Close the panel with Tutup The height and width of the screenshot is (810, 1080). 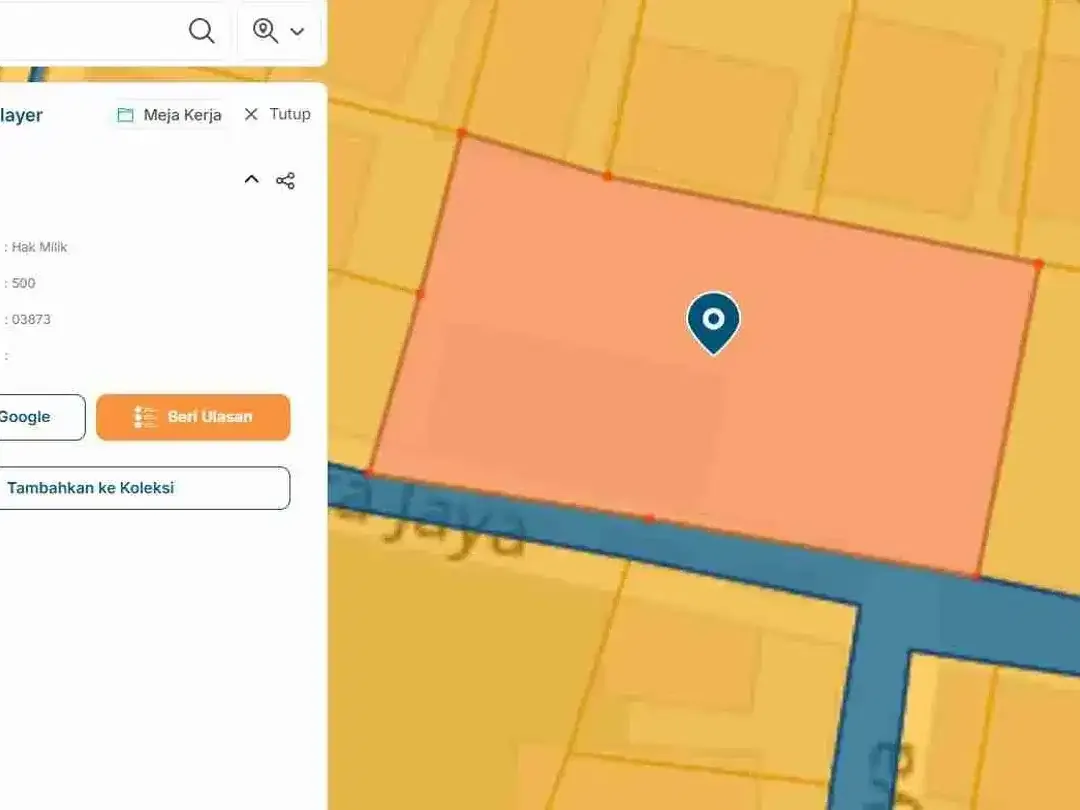tap(278, 114)
